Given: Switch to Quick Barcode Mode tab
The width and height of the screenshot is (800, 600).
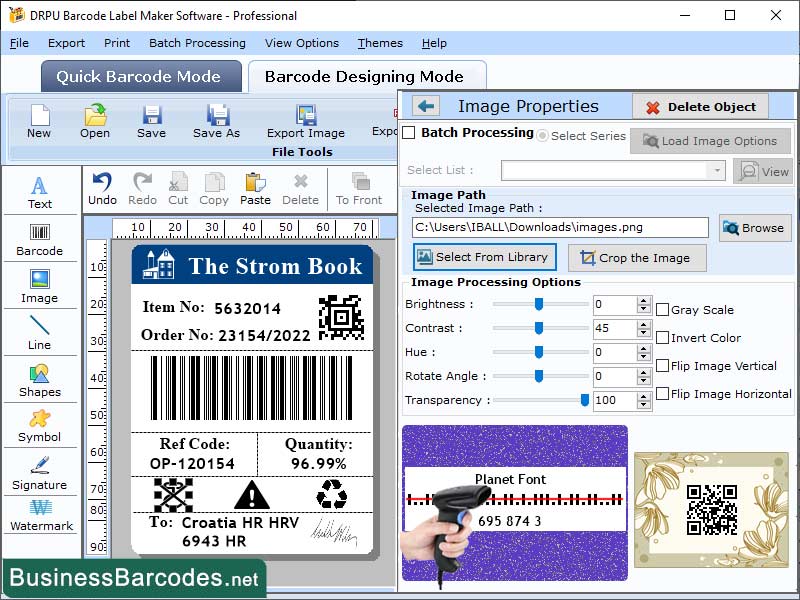Looking at the screenshot, I should click(x=140, y=76).
